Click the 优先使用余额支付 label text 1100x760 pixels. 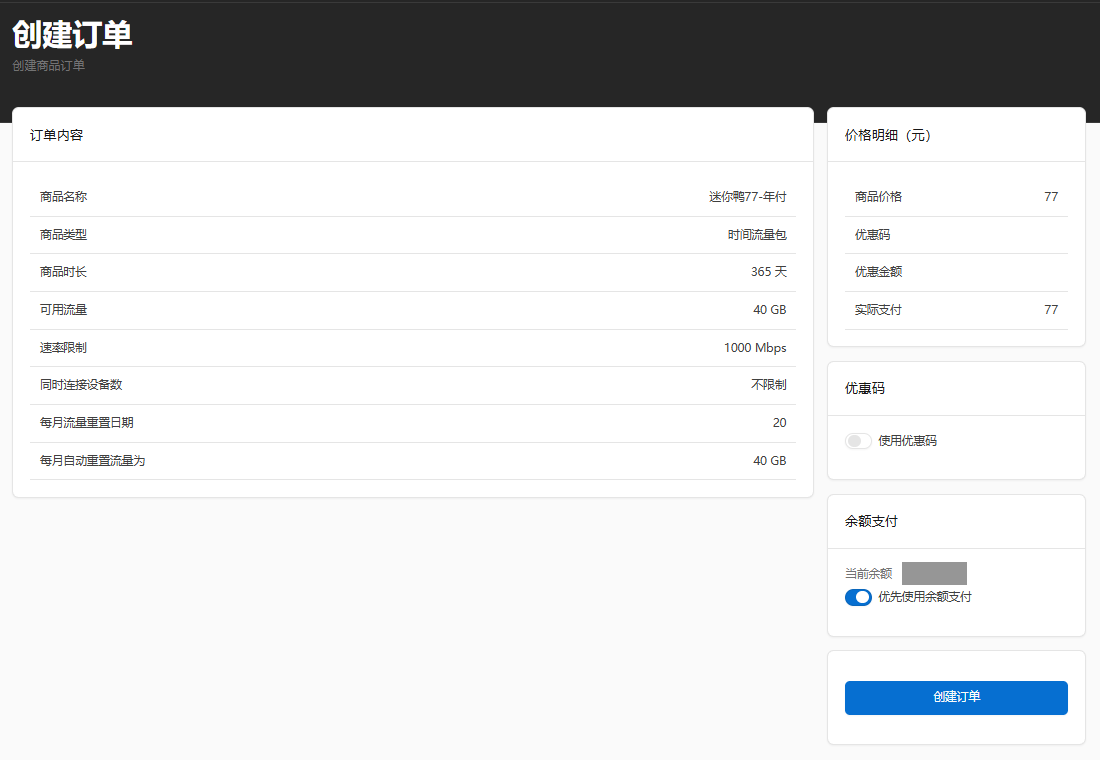click(x=925, y=596)
